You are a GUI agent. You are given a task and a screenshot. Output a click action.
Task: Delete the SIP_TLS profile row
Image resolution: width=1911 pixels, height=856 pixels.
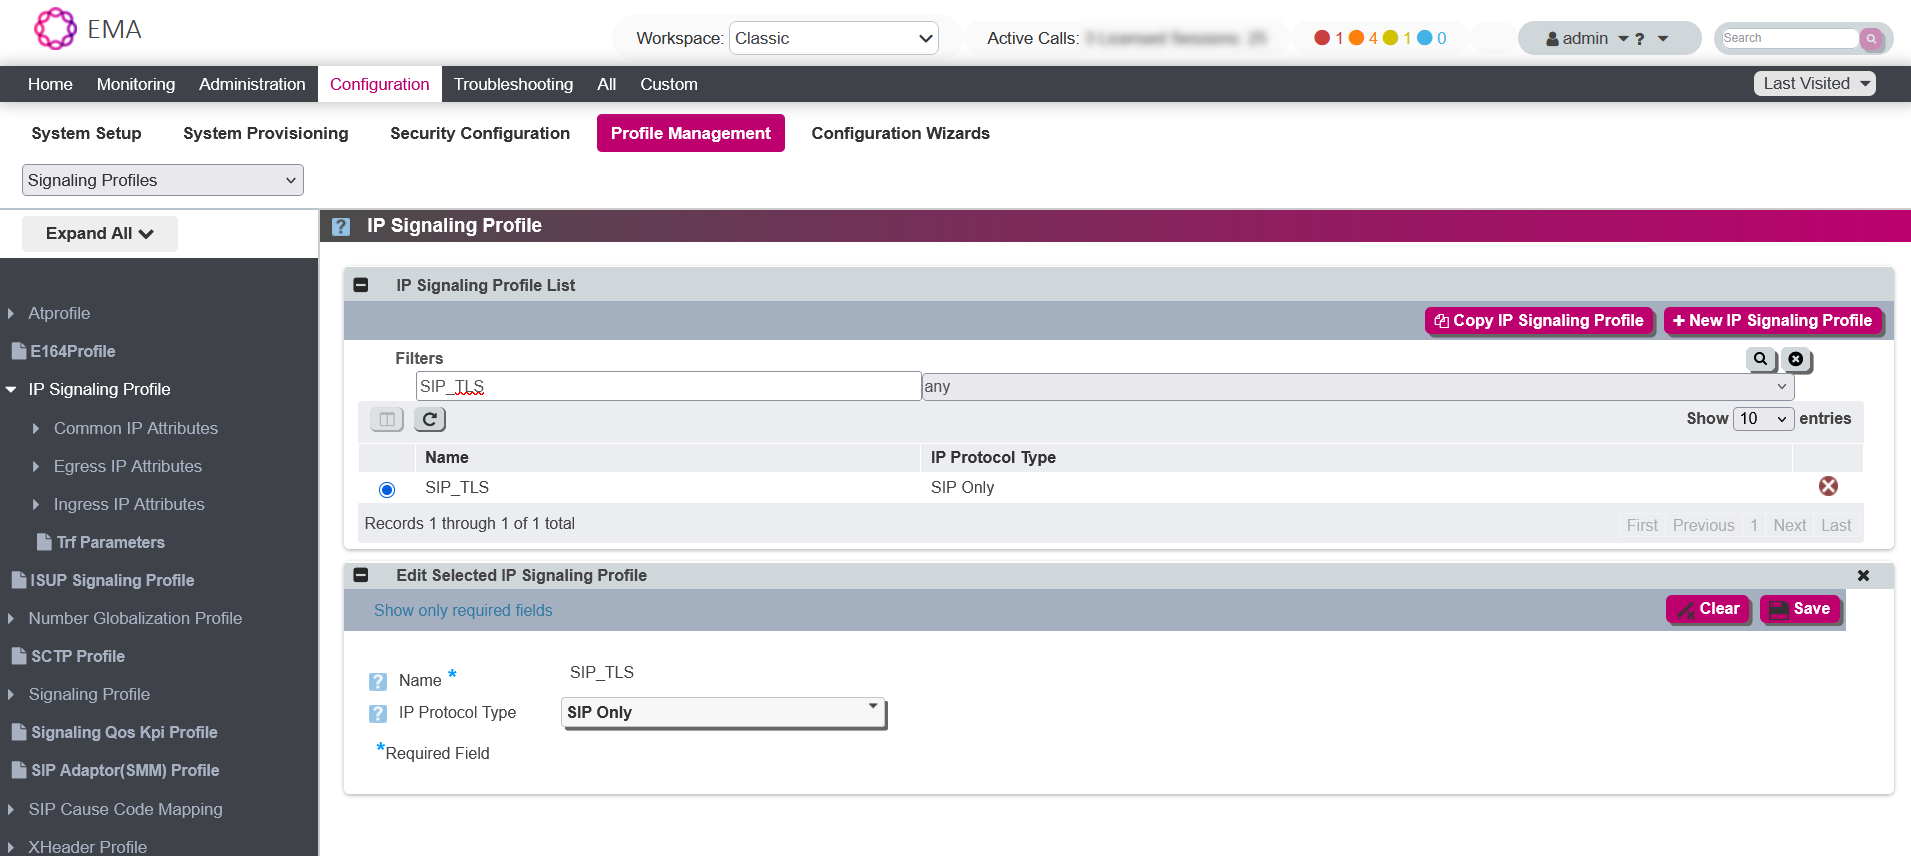pos(1828,486)
